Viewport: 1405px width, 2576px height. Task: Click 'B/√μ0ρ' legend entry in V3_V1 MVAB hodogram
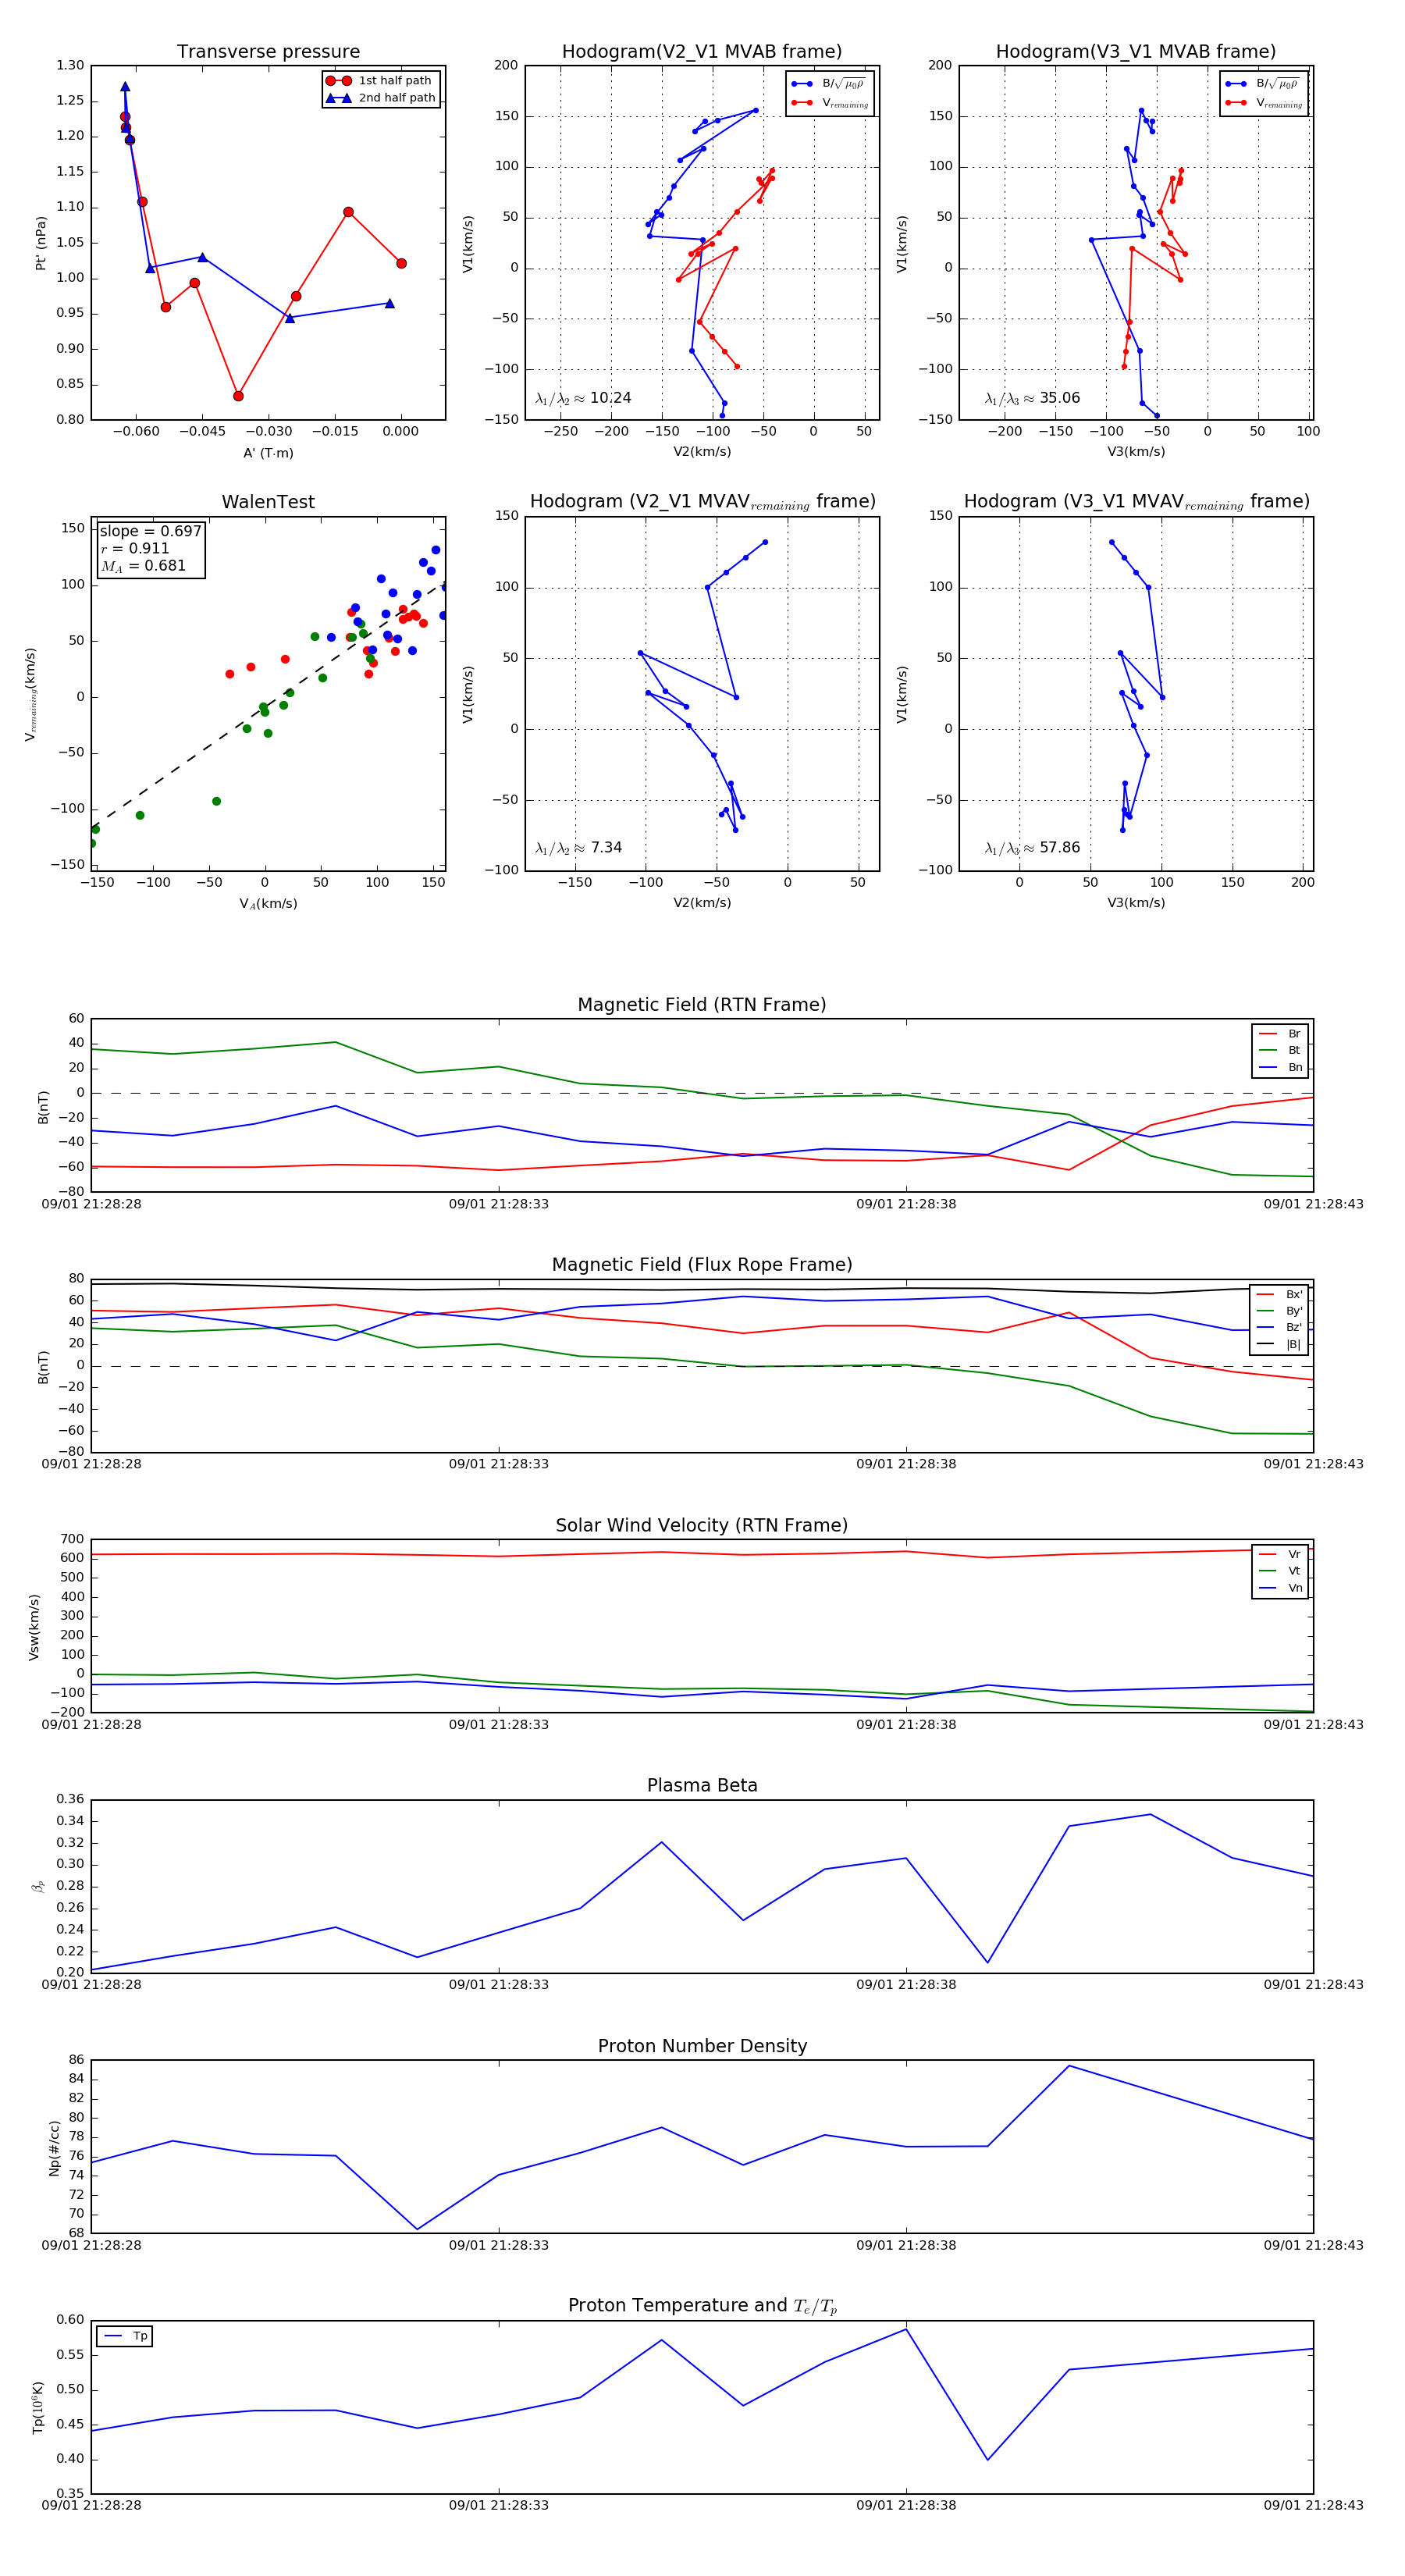[1264, 84]
